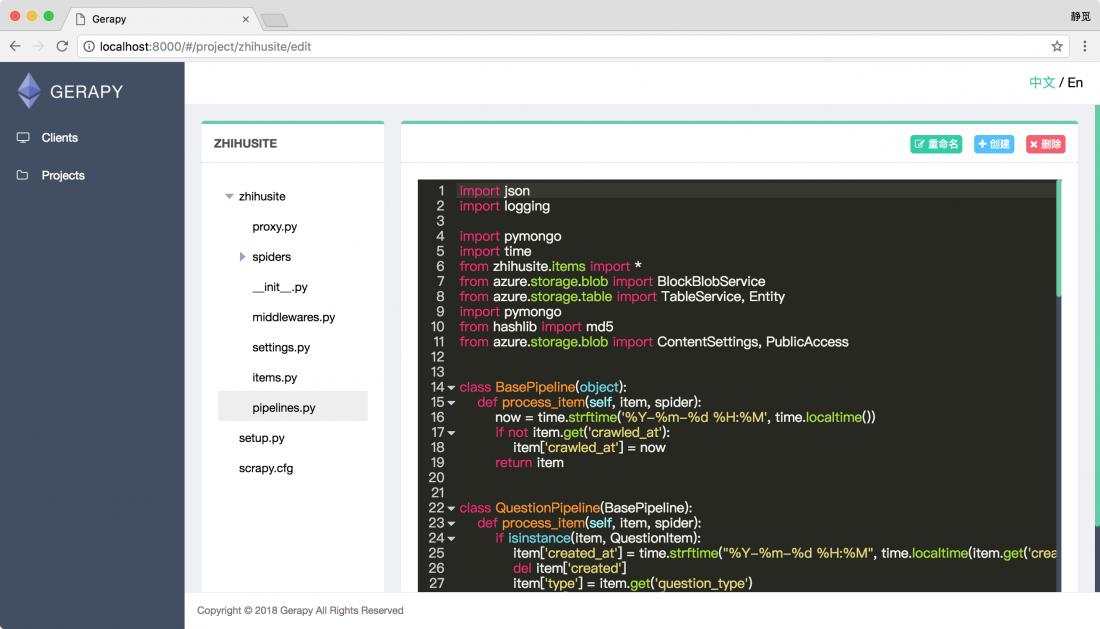Expand the spiders folder
This screenshot has height=629, width=1100.
click(242, 257)
